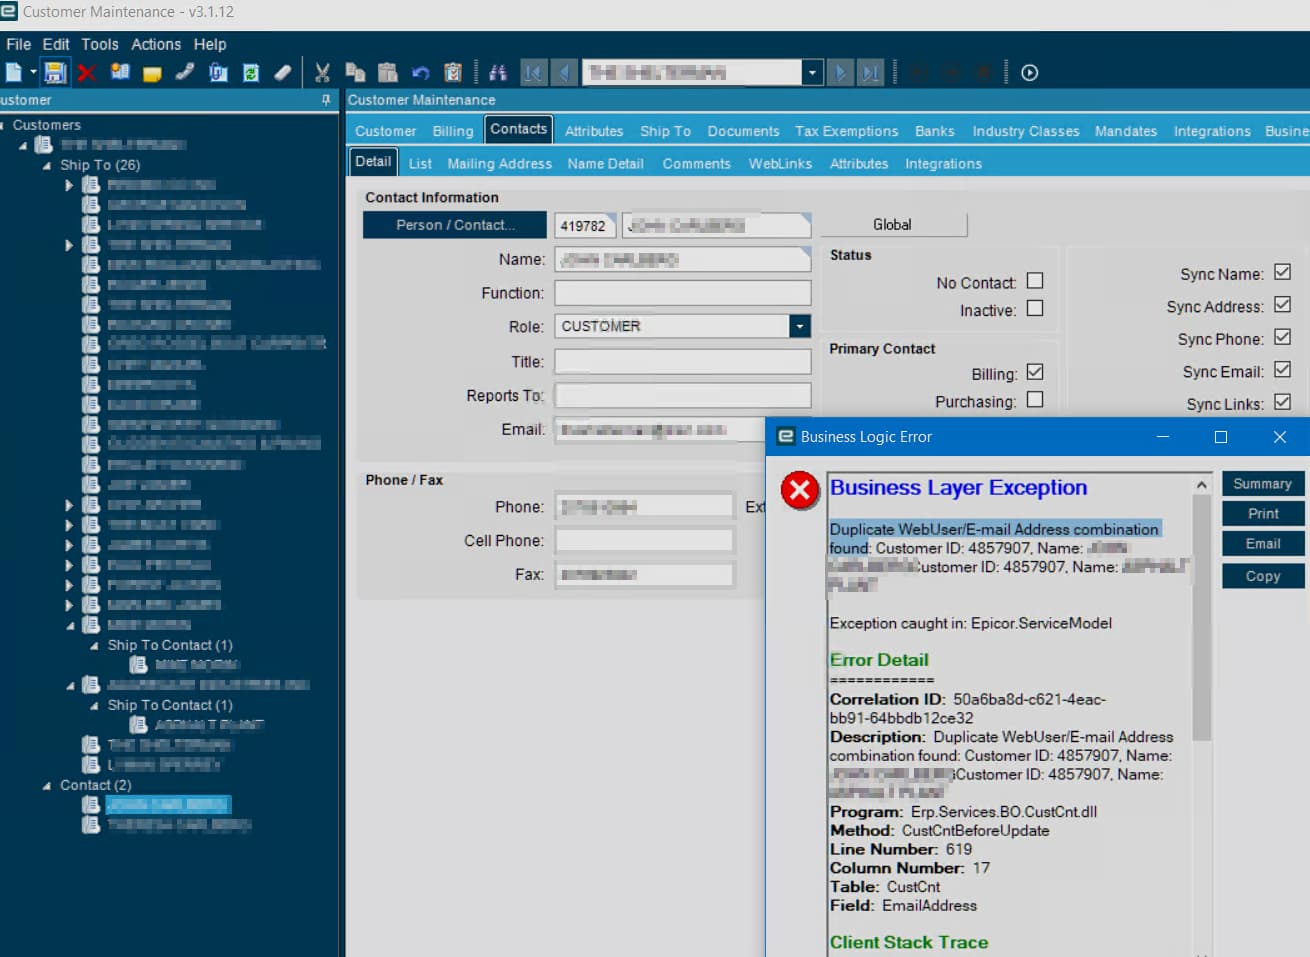Switch to the Mailing Address tab
The width and height of the screenshot is (1310, 957).
[499, 163]
